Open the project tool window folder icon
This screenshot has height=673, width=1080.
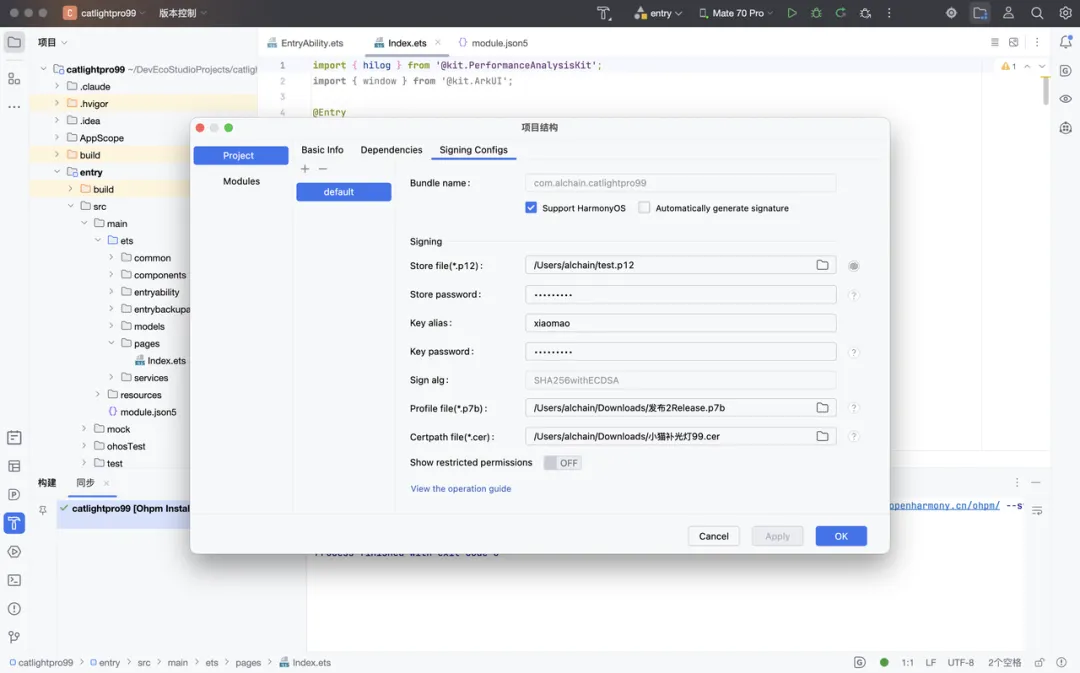click(14, 42)
